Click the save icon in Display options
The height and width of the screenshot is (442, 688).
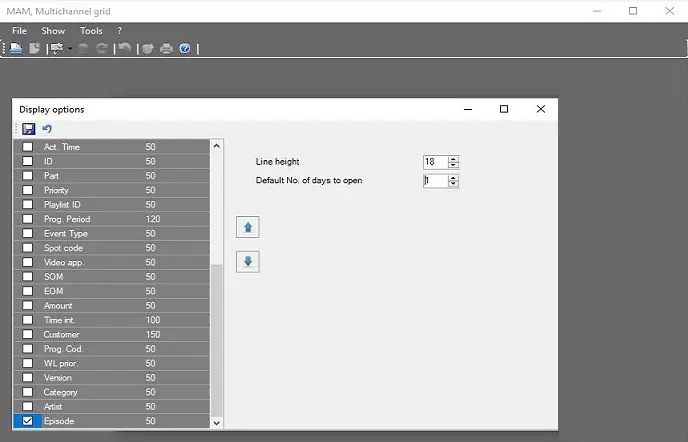coord(28,129)
